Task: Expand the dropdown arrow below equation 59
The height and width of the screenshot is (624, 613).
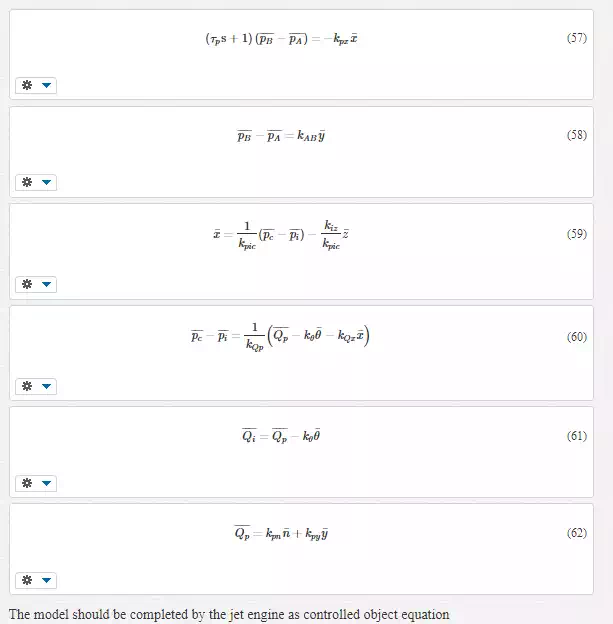Action: click(47, 284)
